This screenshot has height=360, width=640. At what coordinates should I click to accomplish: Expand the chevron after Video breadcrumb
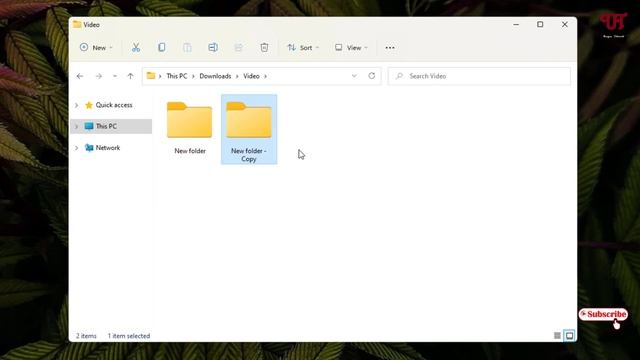[x=265, y=76]
